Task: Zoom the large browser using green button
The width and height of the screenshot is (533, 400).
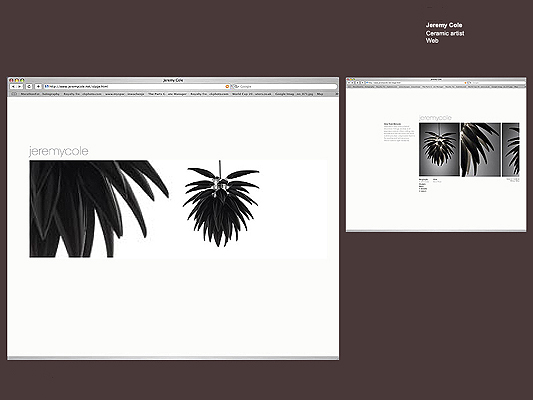Action: tap(22, 80)
